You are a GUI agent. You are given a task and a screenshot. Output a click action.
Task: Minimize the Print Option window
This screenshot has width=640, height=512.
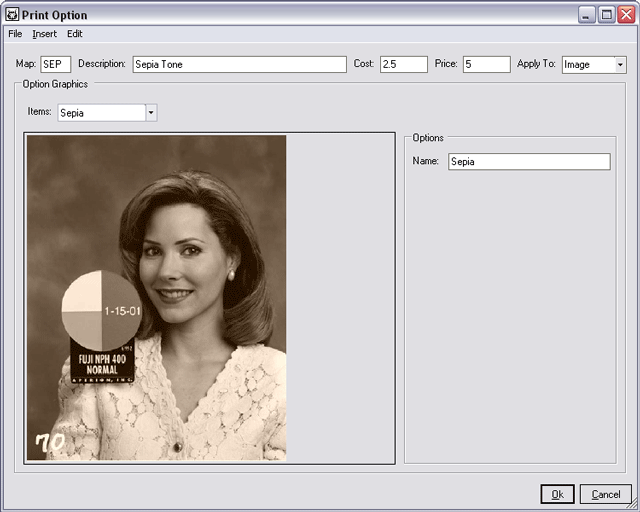(586, 15)
